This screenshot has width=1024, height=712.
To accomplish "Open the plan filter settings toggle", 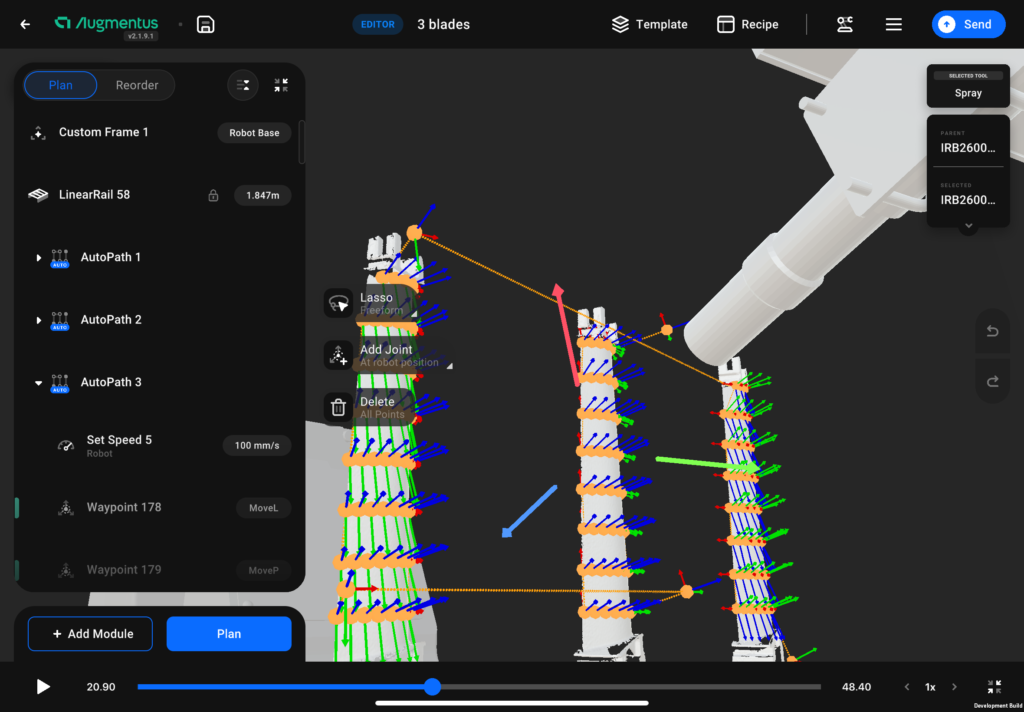I will pyautogui.click(x=243, y=86).
